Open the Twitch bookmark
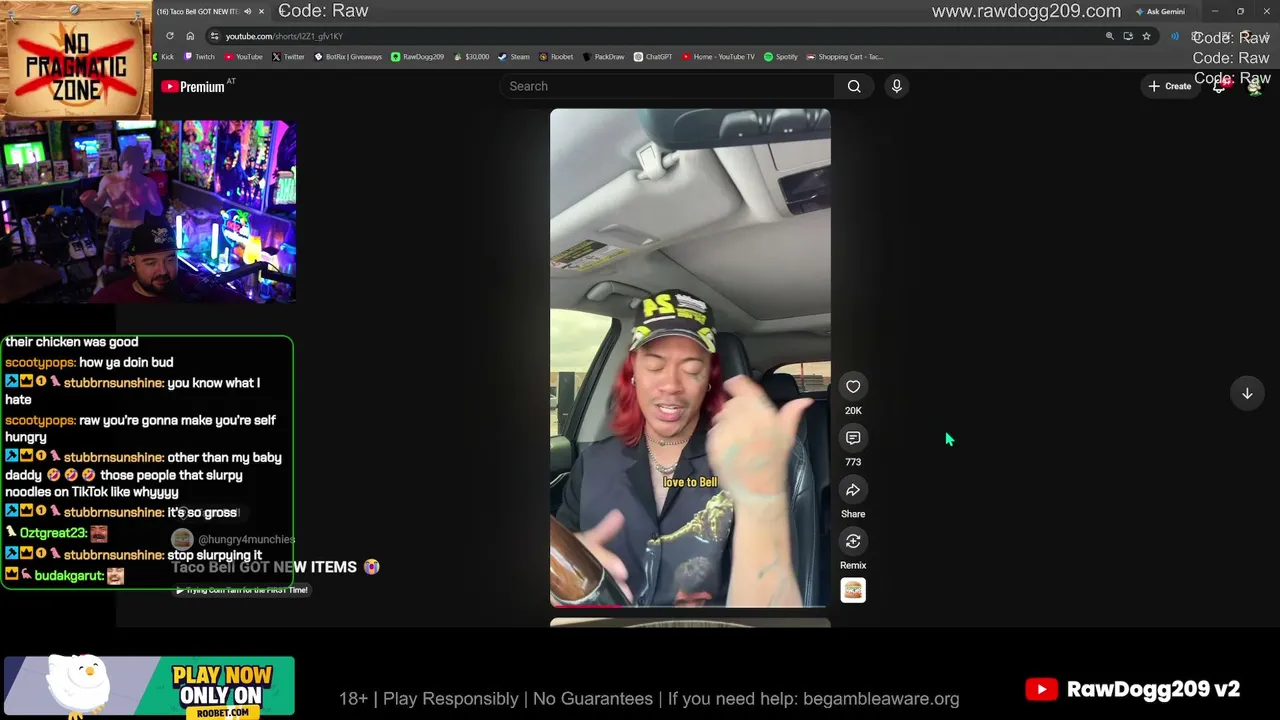The height and width of the screenshot is (720, 1280). [x=199, y=57]
